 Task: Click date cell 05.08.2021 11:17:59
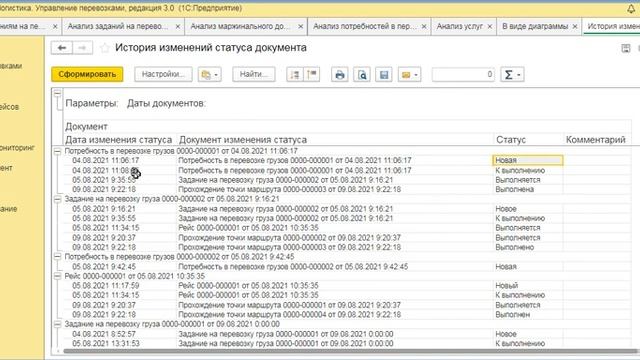(x=106, y=286)
